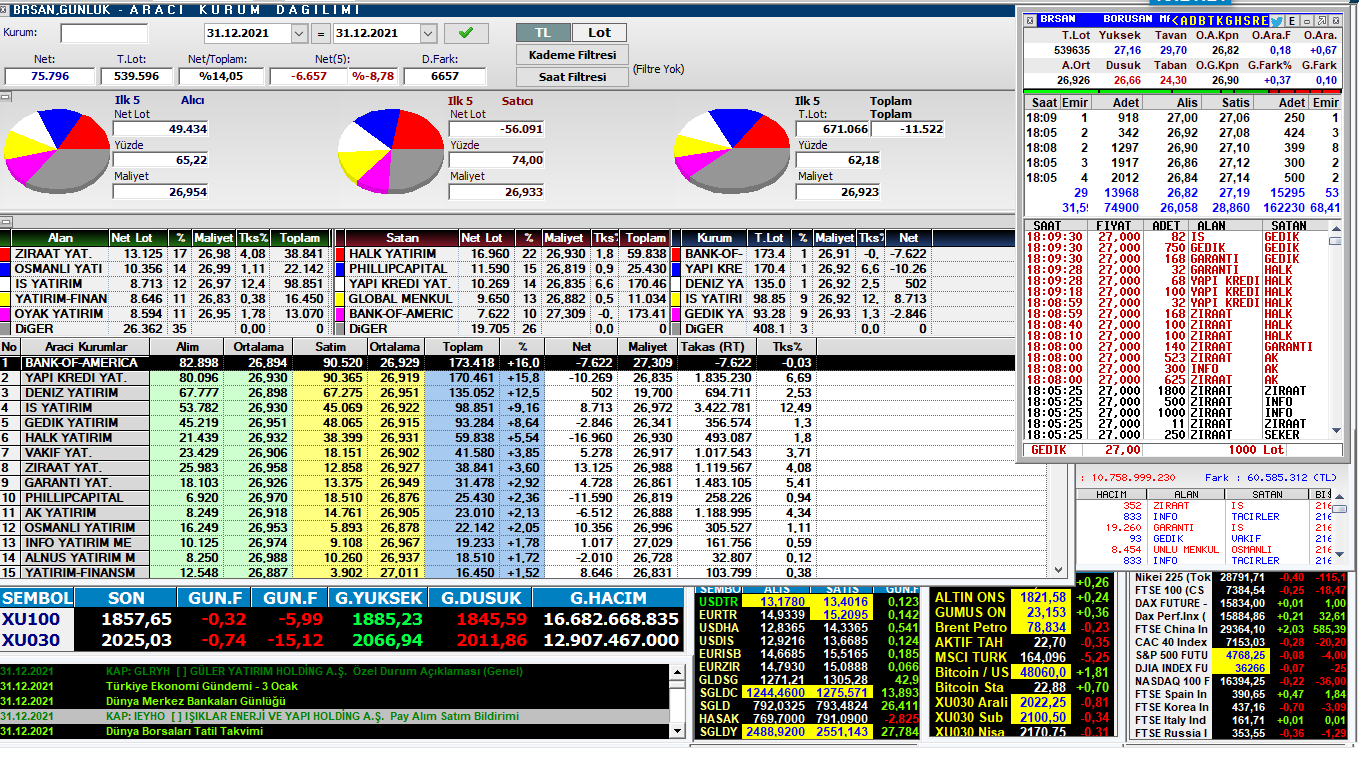Click the yellow < arrow in BRSAN title strip
This screenshot has width=1366, height=768.
tap(1176, 20)
